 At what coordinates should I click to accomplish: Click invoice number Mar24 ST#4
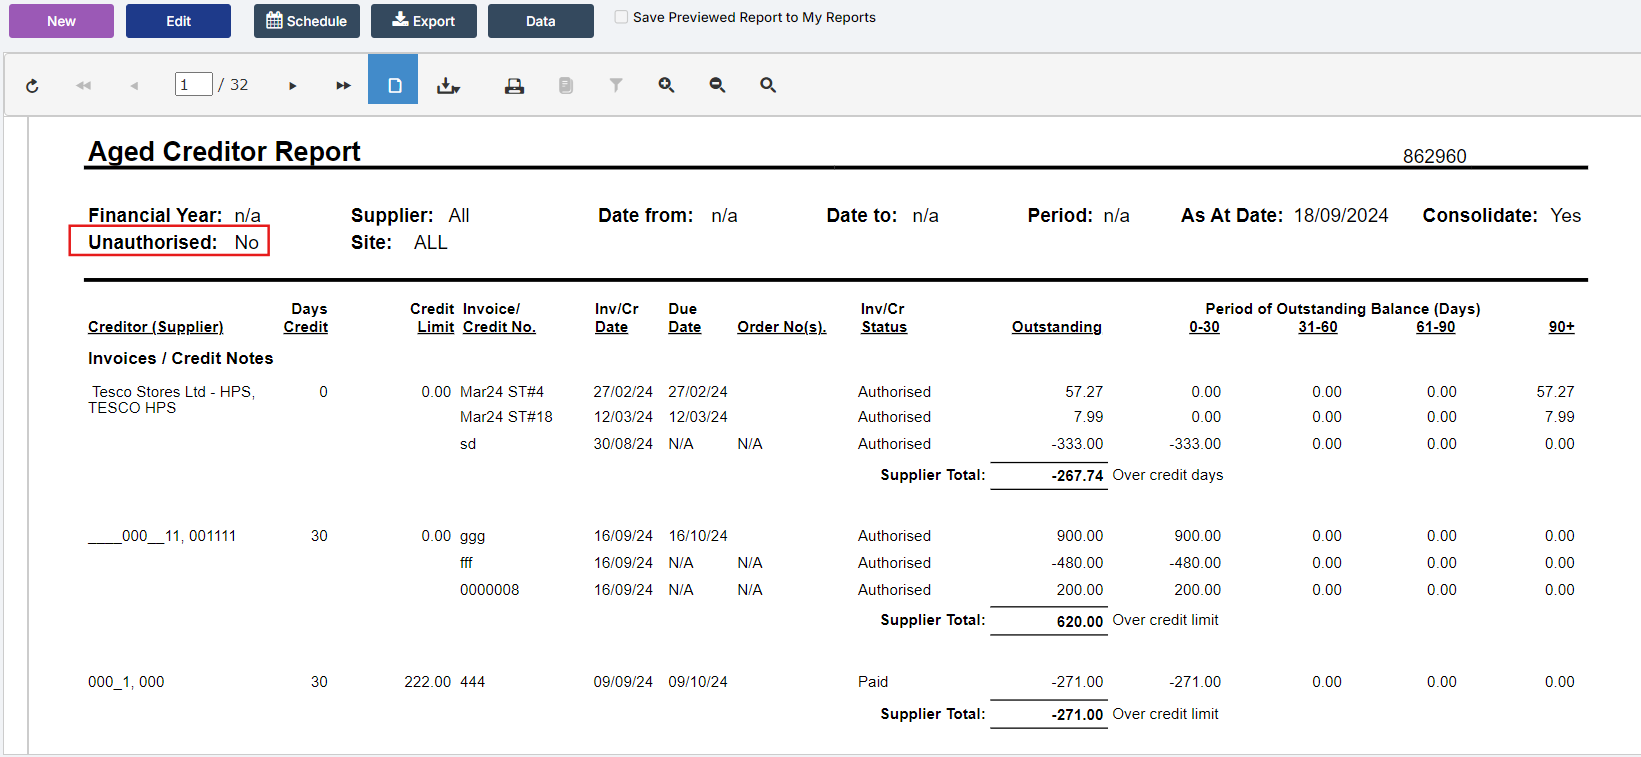tap(502, 392)
